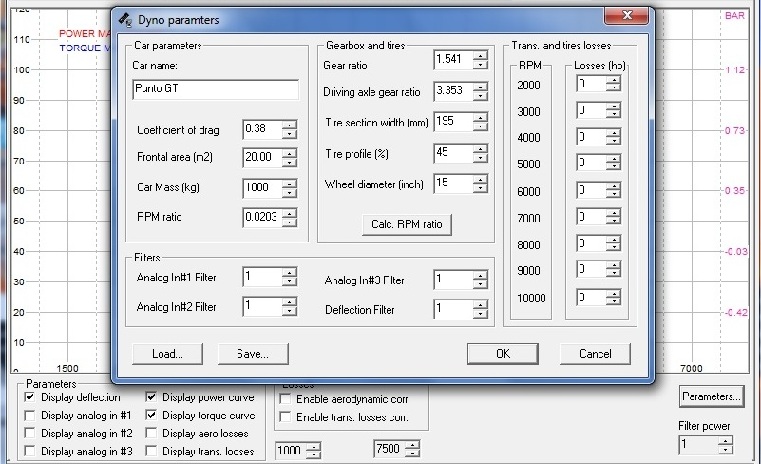Increase losses for 2000 RPM
The image size is (761, 464).
point(610,80)
